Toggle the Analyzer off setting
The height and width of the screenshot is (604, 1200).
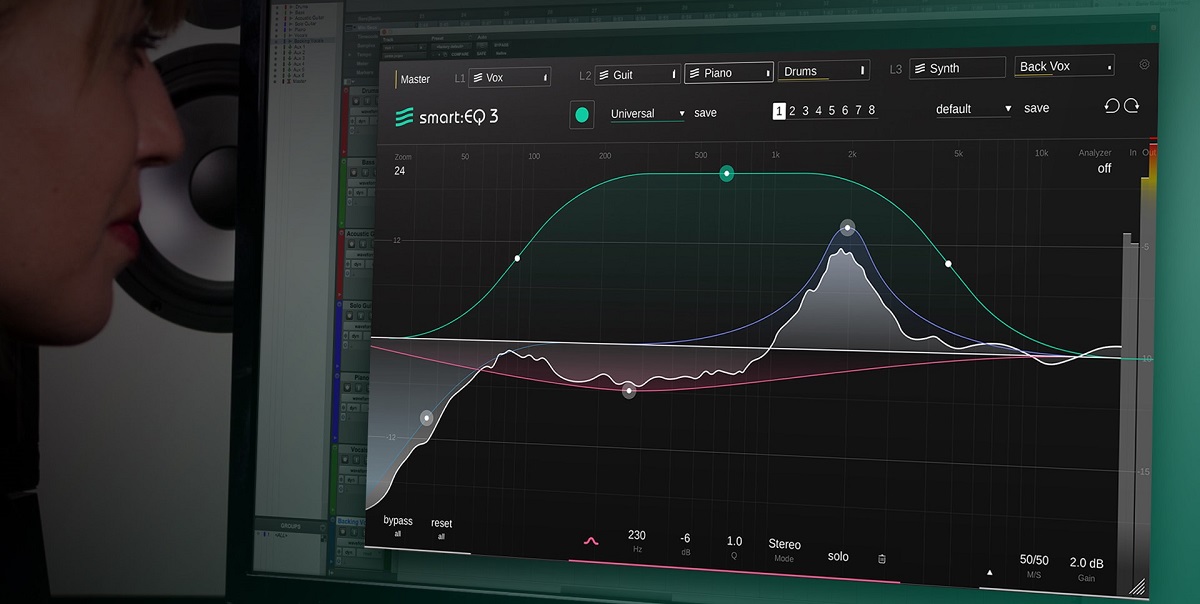click(x=1104, y=168)
